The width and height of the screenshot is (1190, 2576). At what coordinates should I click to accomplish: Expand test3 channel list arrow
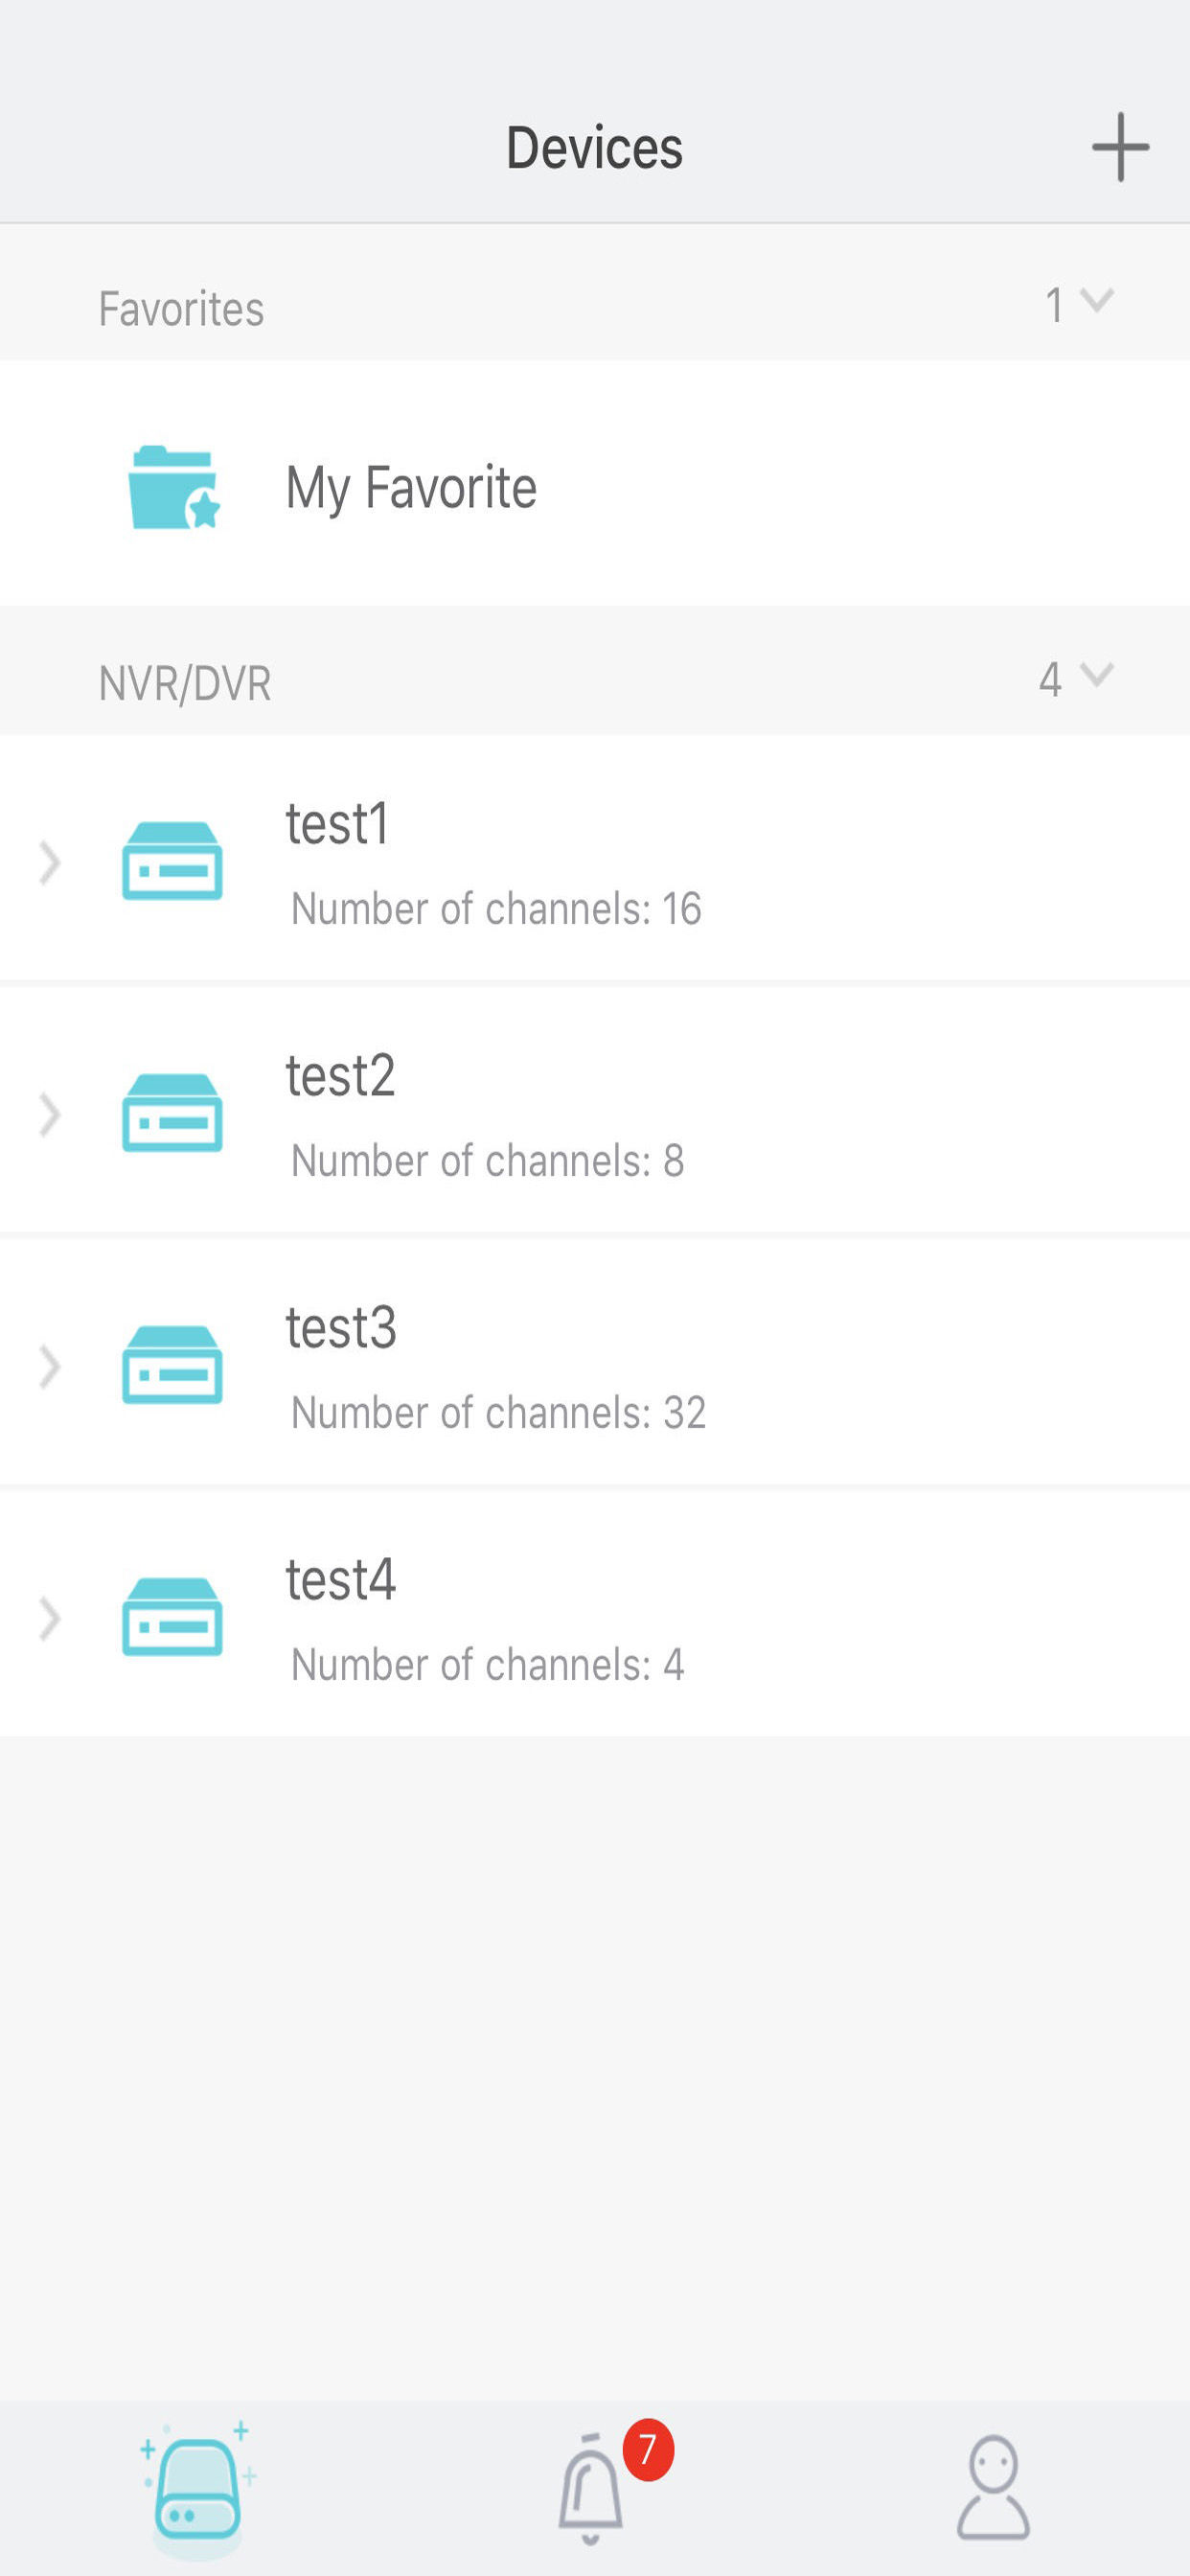pos(49,1367)
